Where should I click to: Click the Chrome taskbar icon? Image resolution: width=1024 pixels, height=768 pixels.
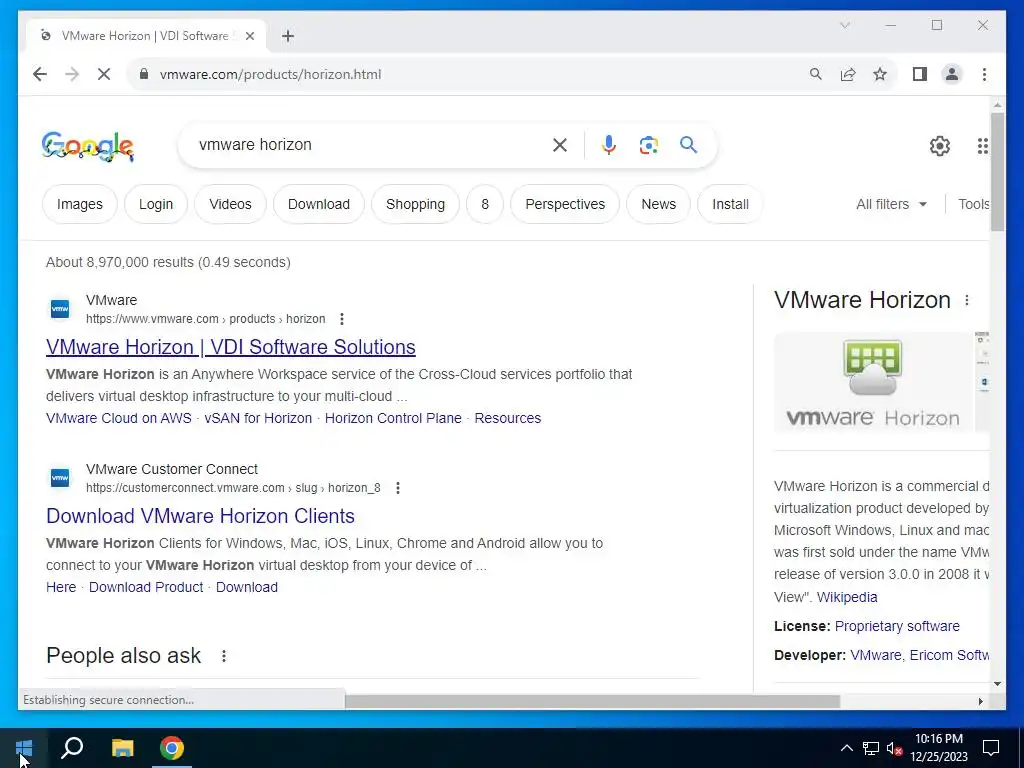click(x=172, y=748)
